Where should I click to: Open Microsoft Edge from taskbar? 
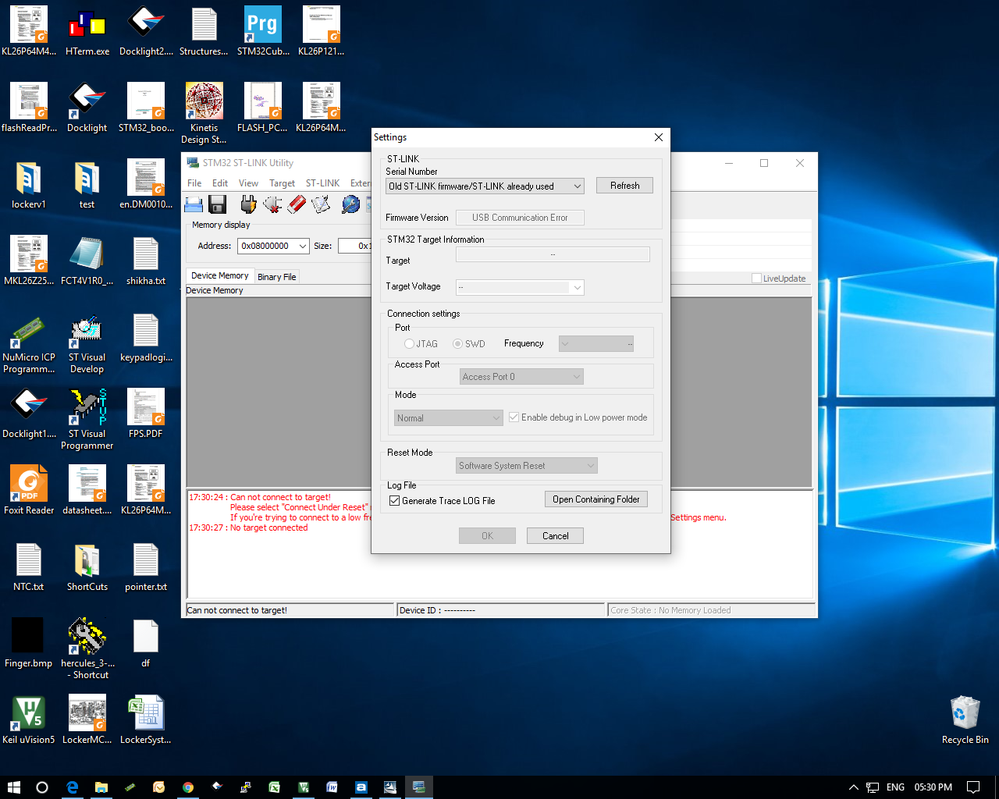72,787
